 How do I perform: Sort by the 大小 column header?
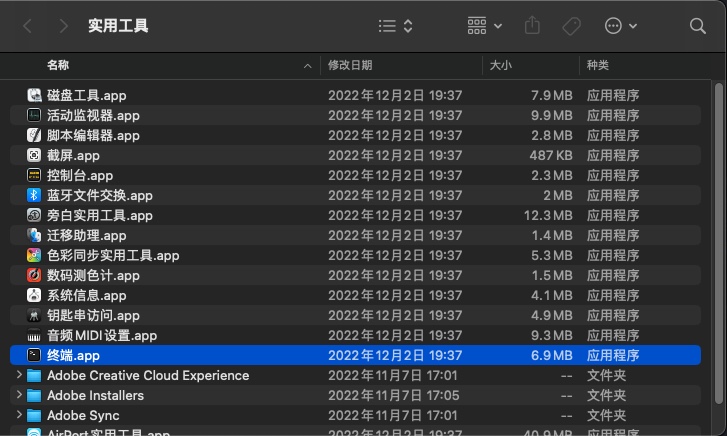point(500,65)
